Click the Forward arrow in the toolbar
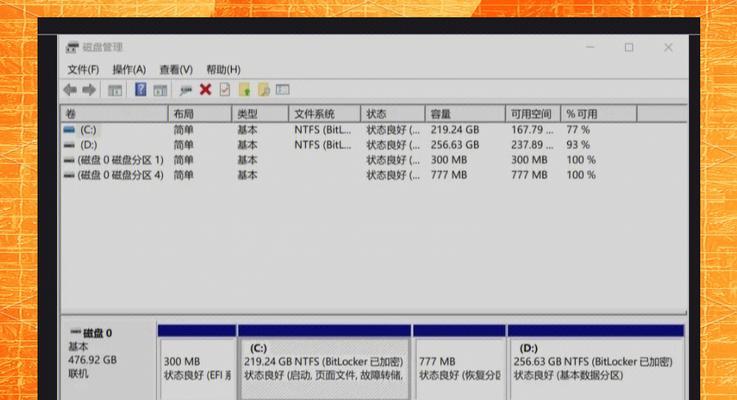737x400 pixels. (x=89, y=90)
